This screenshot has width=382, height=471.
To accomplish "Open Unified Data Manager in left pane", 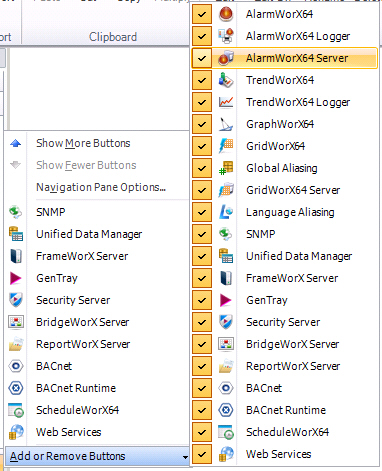I will [x=89, y=234].
